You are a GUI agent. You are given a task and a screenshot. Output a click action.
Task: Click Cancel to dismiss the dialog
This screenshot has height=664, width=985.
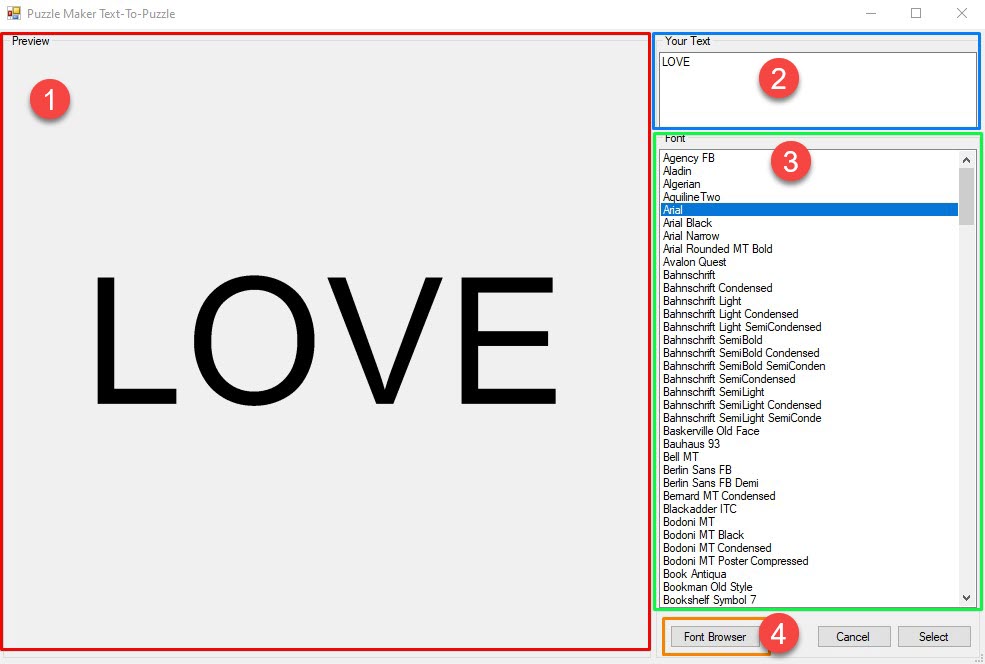click(x=853, y=636)
